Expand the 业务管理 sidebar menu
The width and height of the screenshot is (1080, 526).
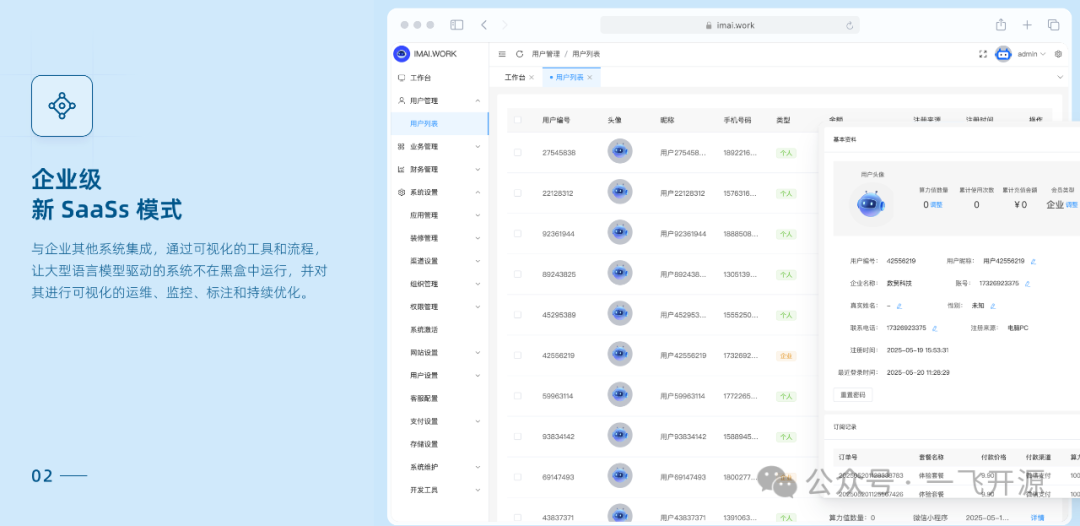438,146
